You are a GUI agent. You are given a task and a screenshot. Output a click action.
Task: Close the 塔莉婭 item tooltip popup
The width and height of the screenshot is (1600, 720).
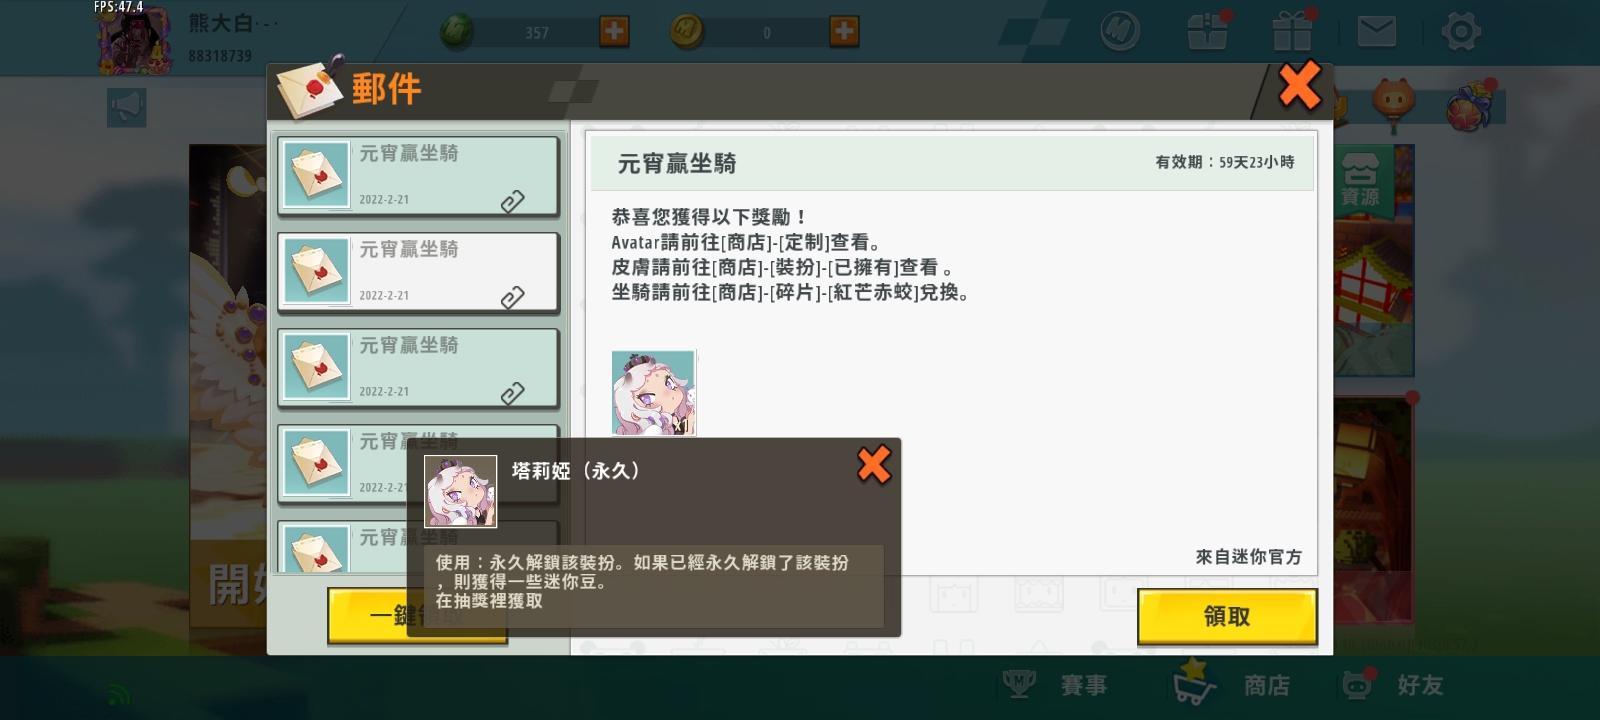point(874,464)
